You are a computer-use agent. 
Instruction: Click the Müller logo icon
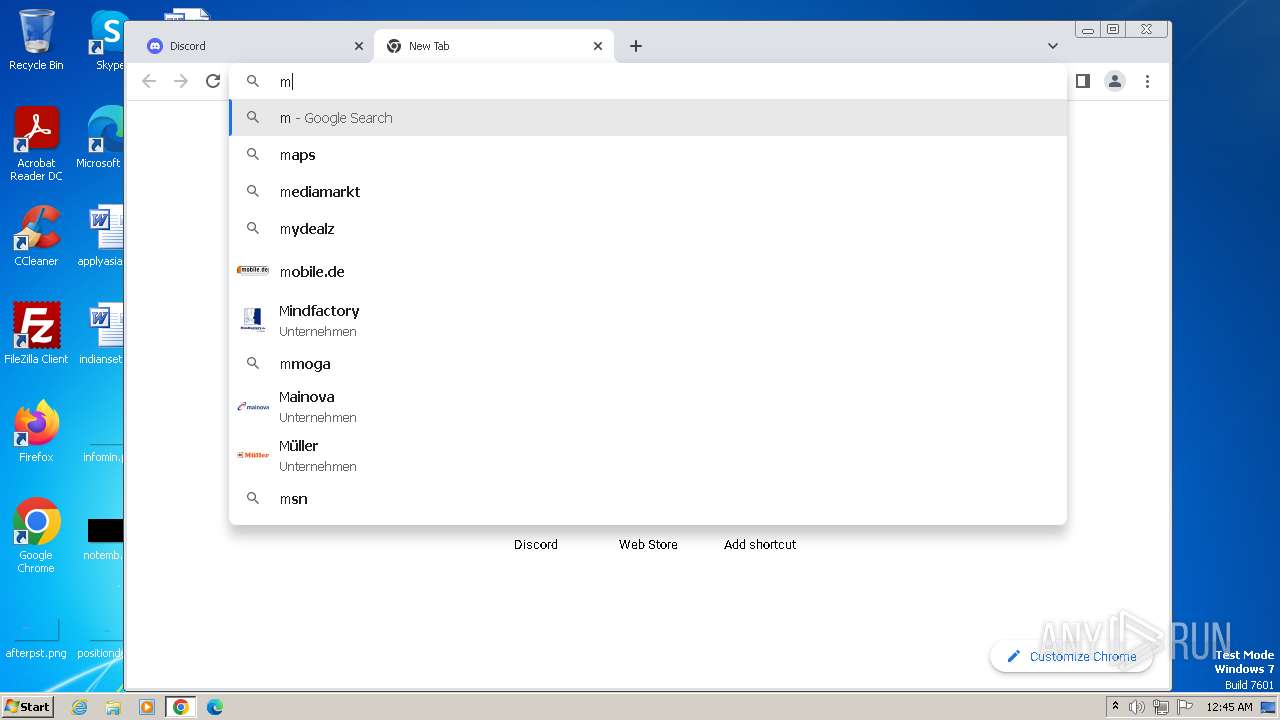tap(253, 455)
